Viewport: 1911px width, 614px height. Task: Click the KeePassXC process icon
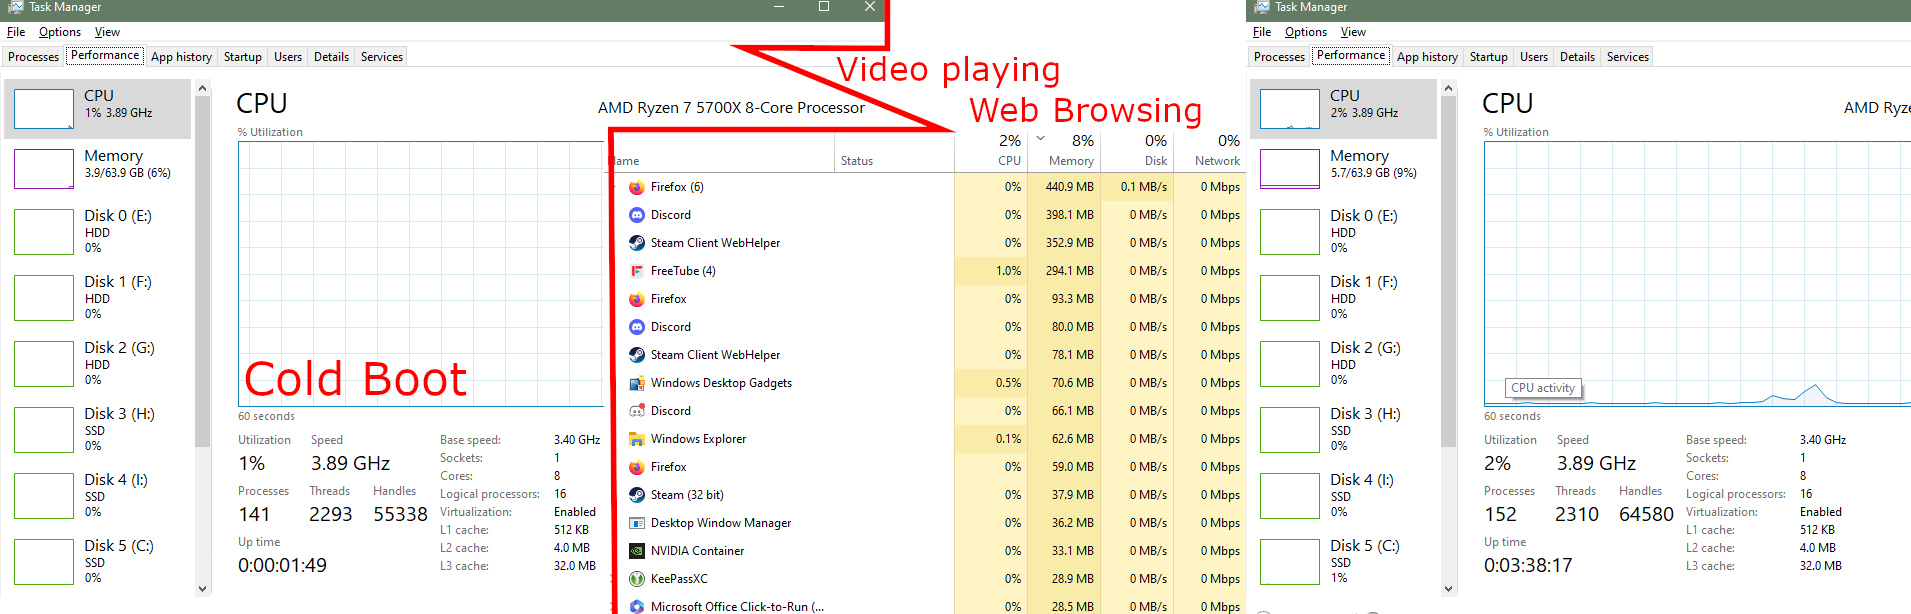pyautogui.click(x=636, y=579)
